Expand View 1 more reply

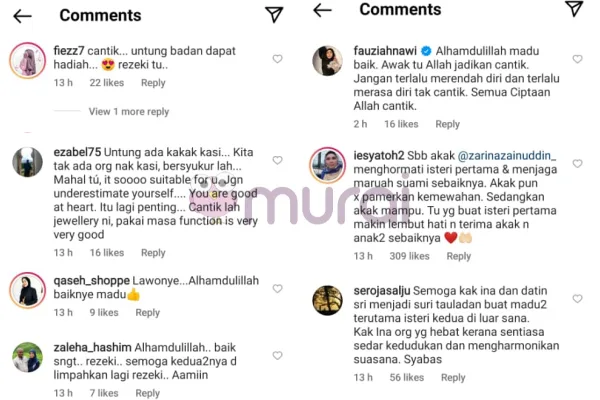(x=129, y=111)
